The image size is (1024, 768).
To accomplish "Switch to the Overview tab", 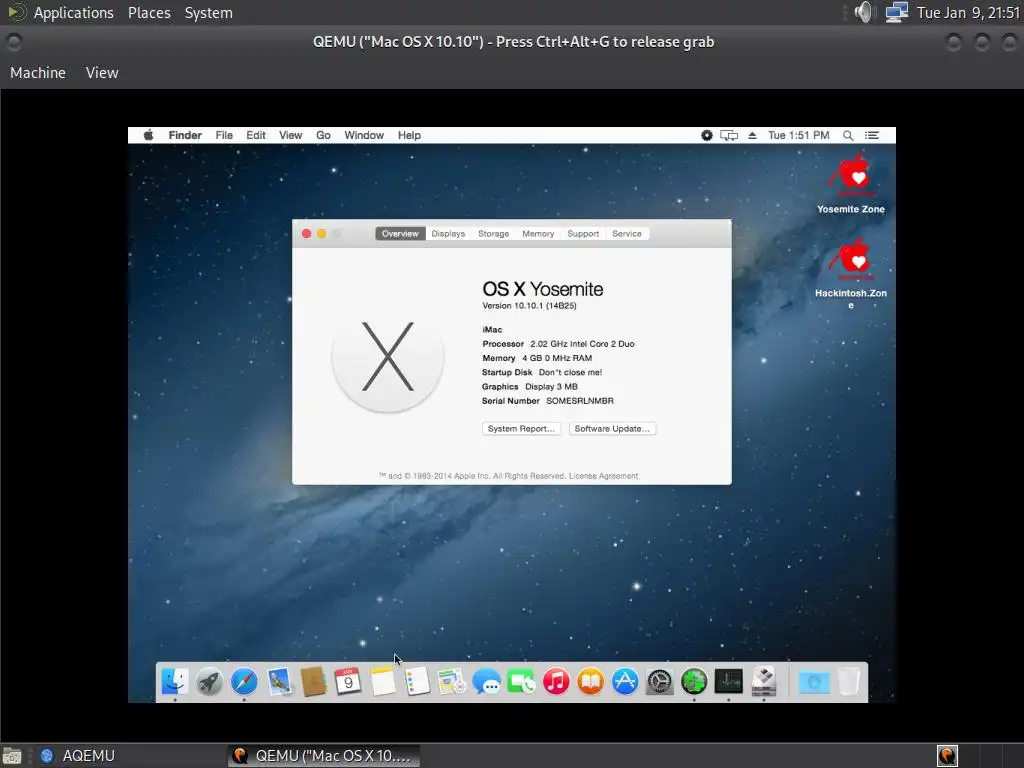I will (x=400, y=234).
